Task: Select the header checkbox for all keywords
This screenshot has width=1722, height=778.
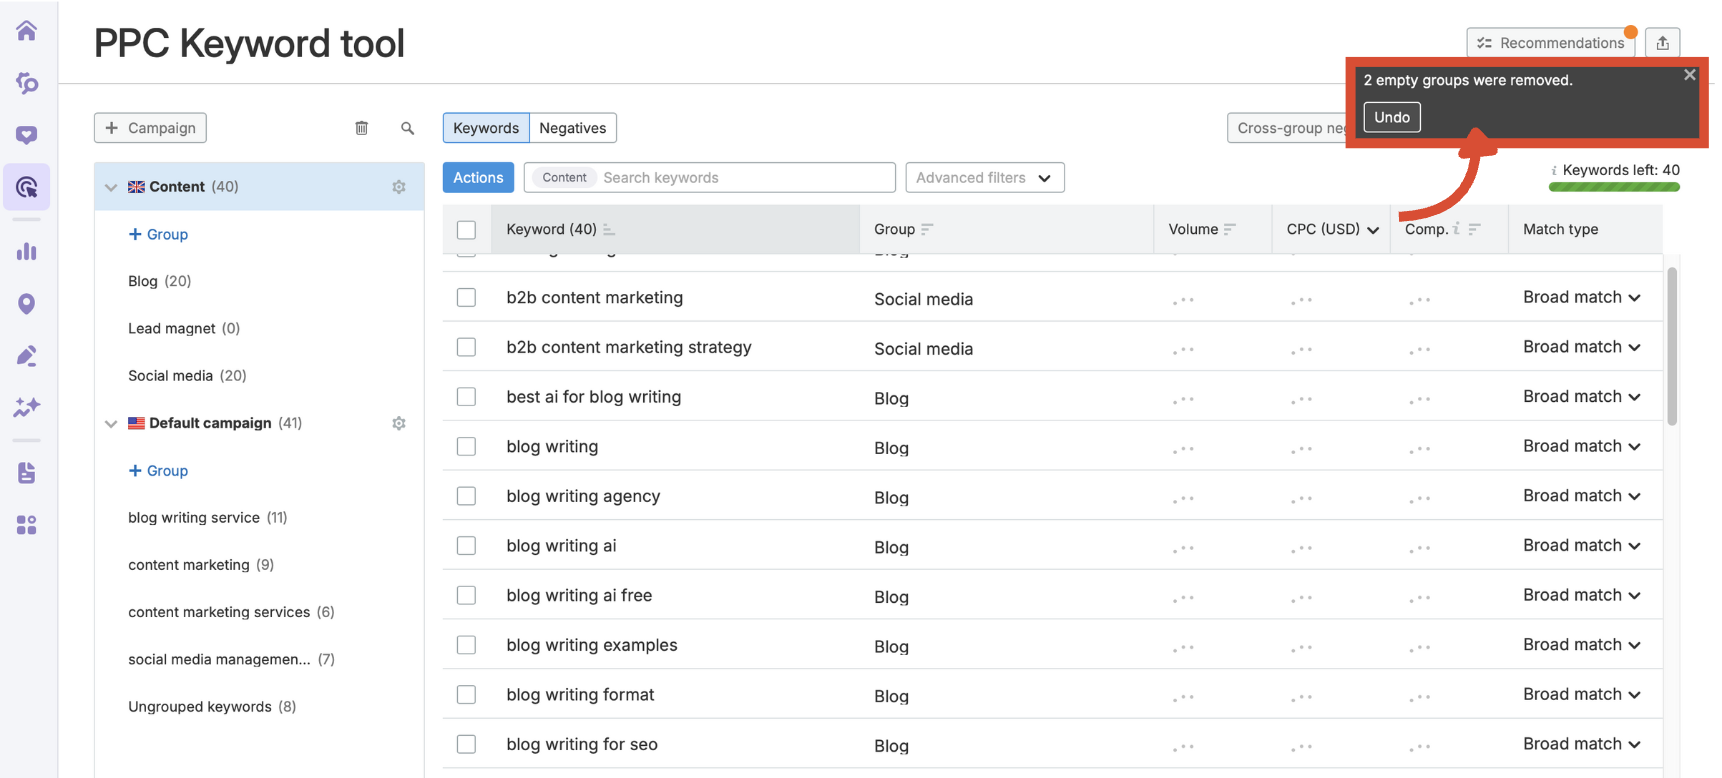Action: pyautogui.click(x=466, y=229)
